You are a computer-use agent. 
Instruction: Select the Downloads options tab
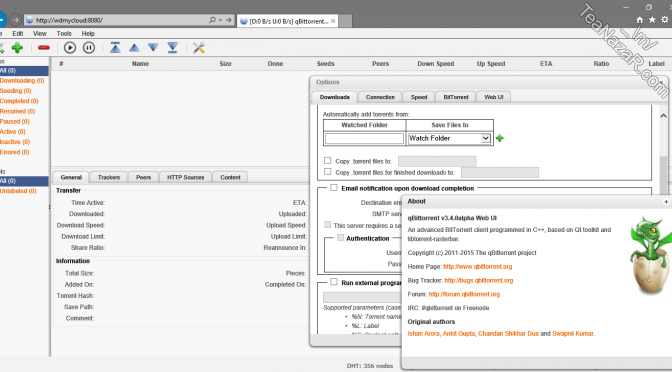[334, 97]
